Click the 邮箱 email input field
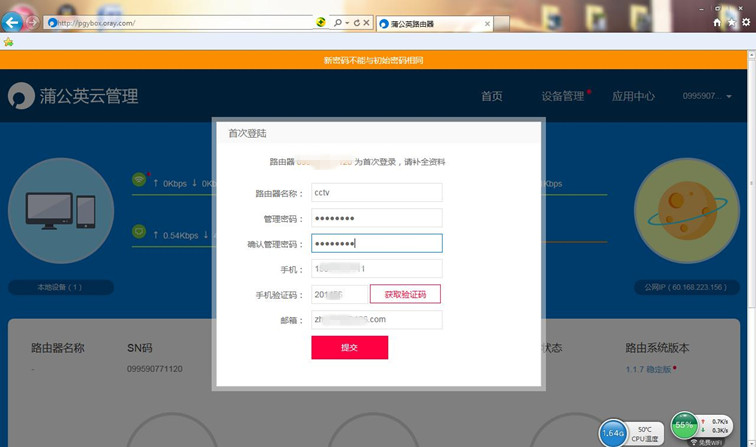Screen dimensions: 756x447 376,320
